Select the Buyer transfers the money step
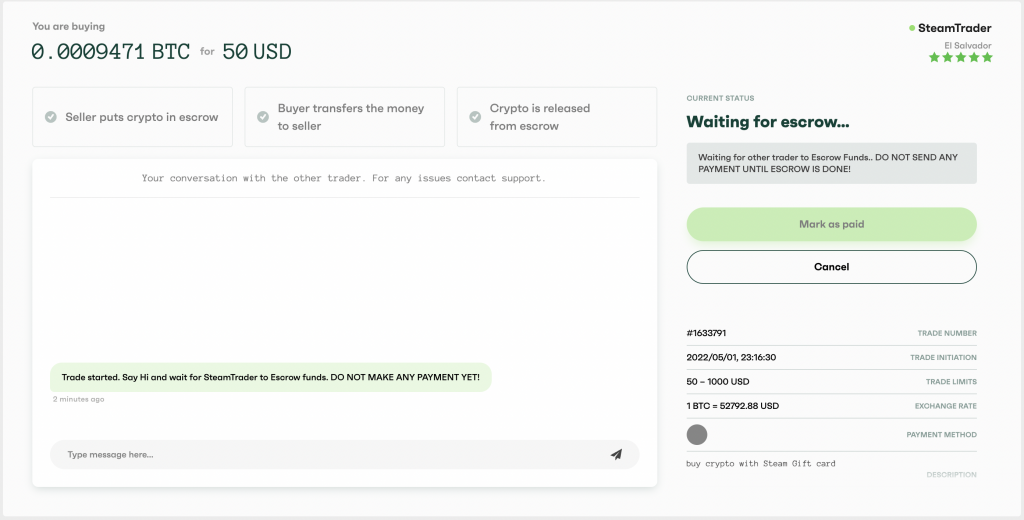The image size is (1024, 520). click(x=345, y=117)
